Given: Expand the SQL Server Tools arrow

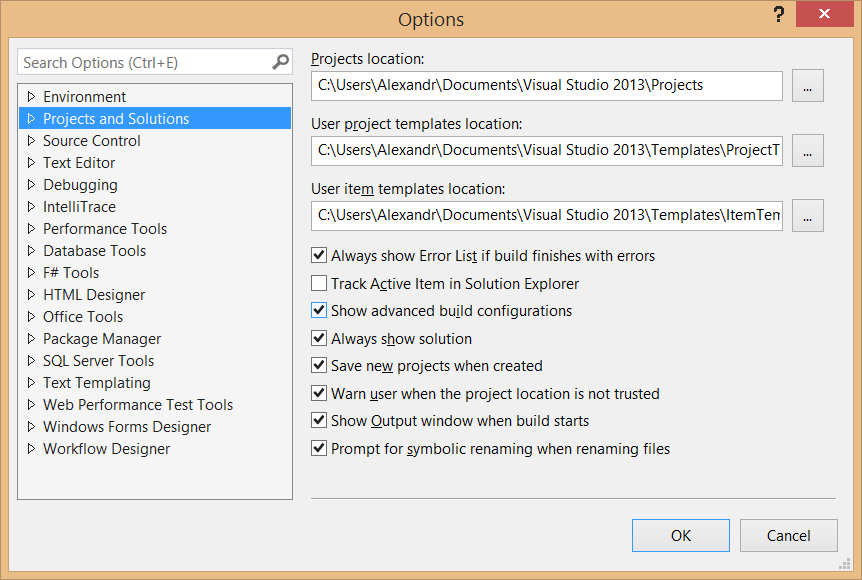Looking at the screenshot, I should tap(31, 360).
